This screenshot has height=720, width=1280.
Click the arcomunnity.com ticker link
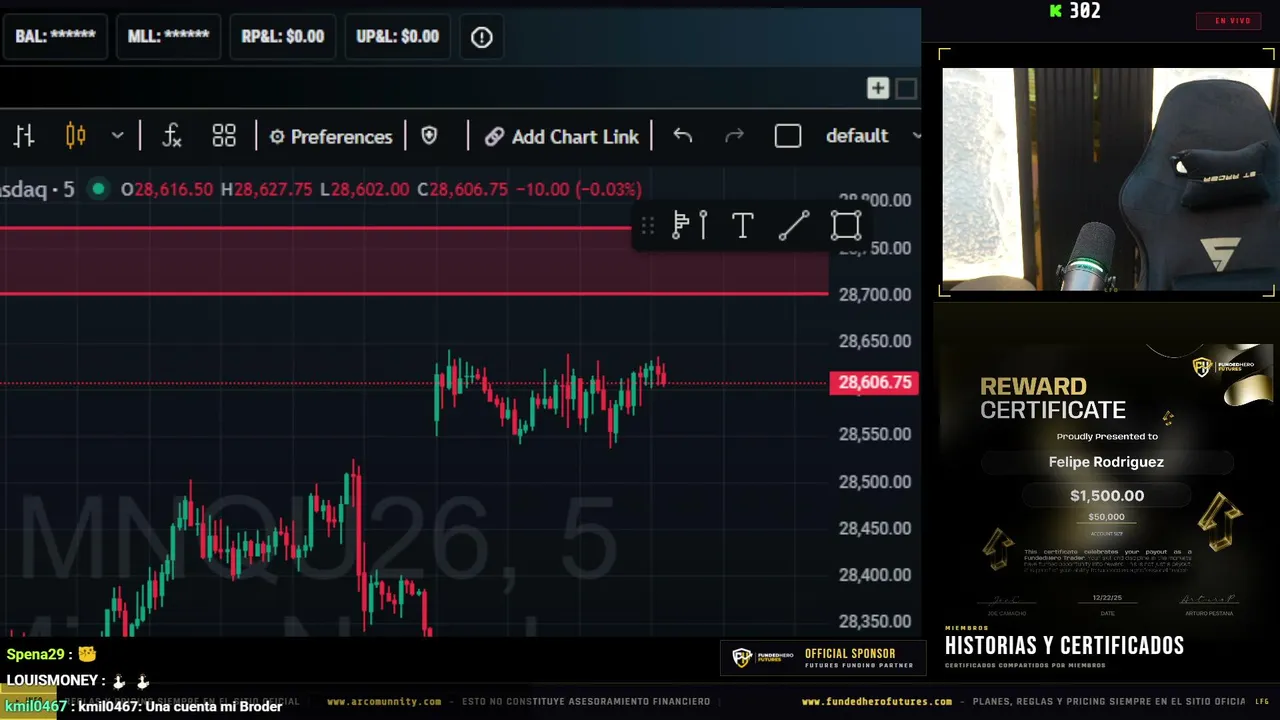384,702
